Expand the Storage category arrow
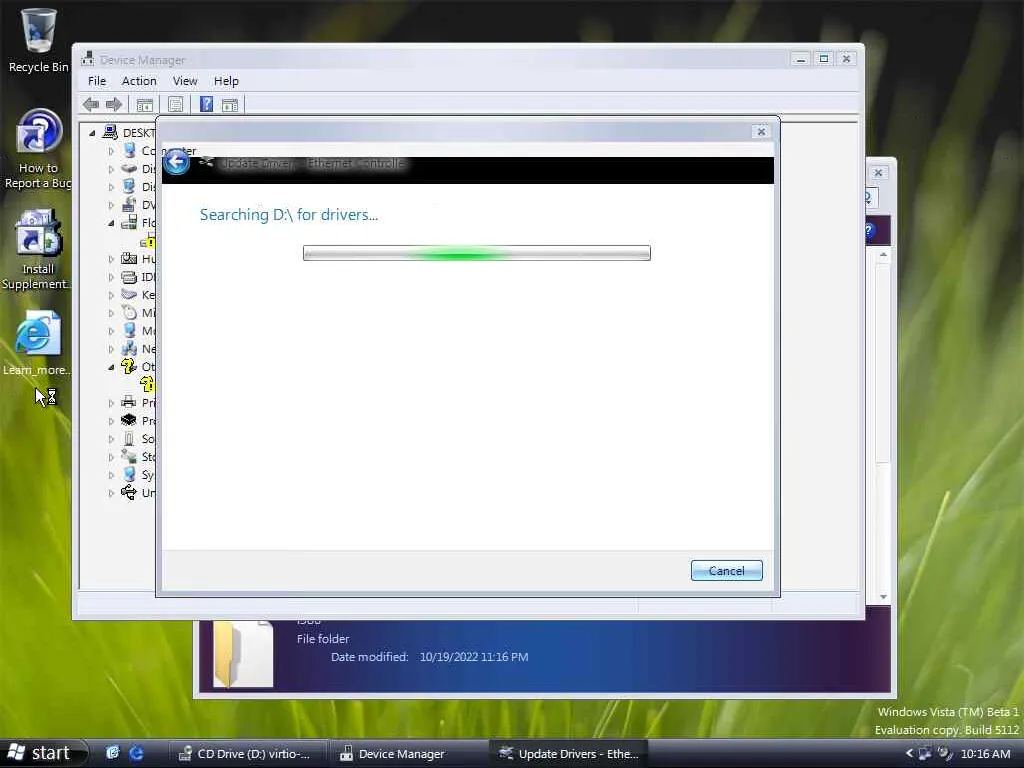The width and height of the screenshot is (1024, 768). coord(111,457)
